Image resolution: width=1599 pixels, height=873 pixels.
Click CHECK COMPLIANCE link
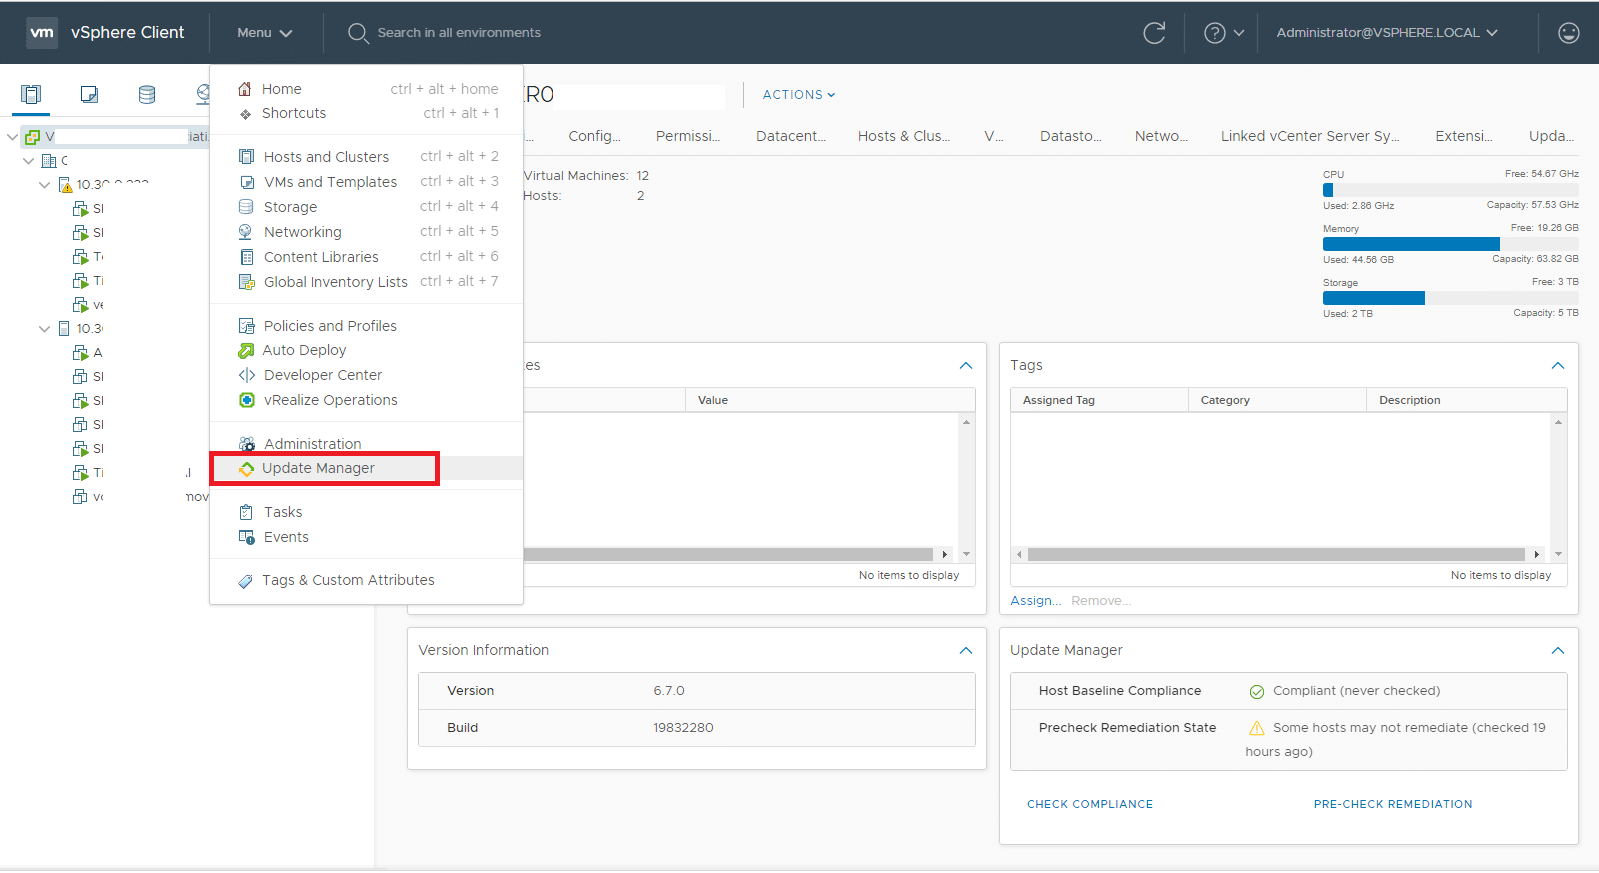click(x=1090, y=805)
